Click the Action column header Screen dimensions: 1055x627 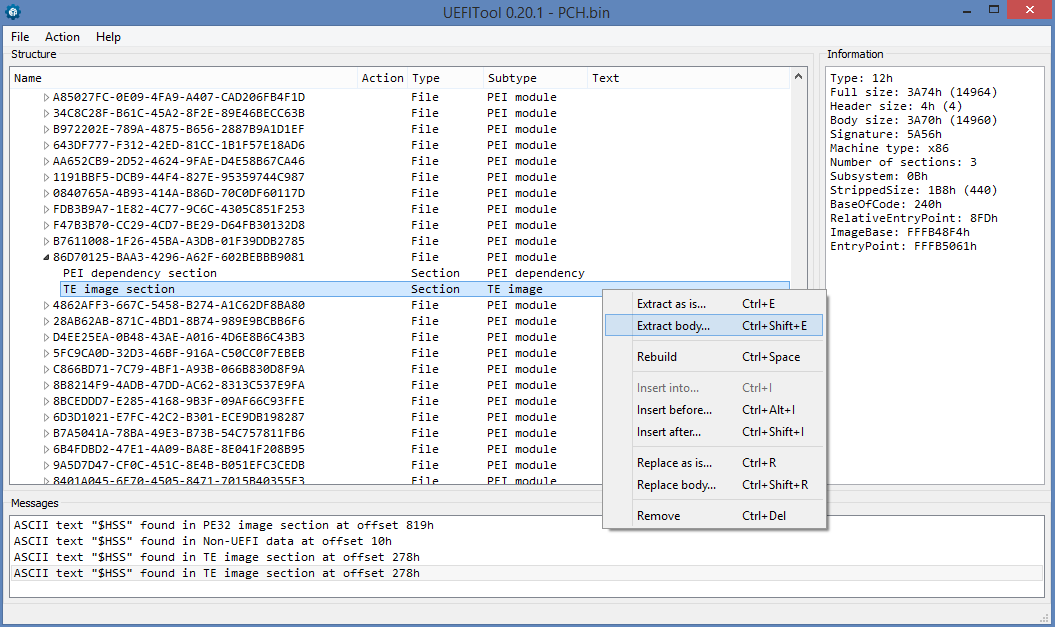(x=382, y=78)
